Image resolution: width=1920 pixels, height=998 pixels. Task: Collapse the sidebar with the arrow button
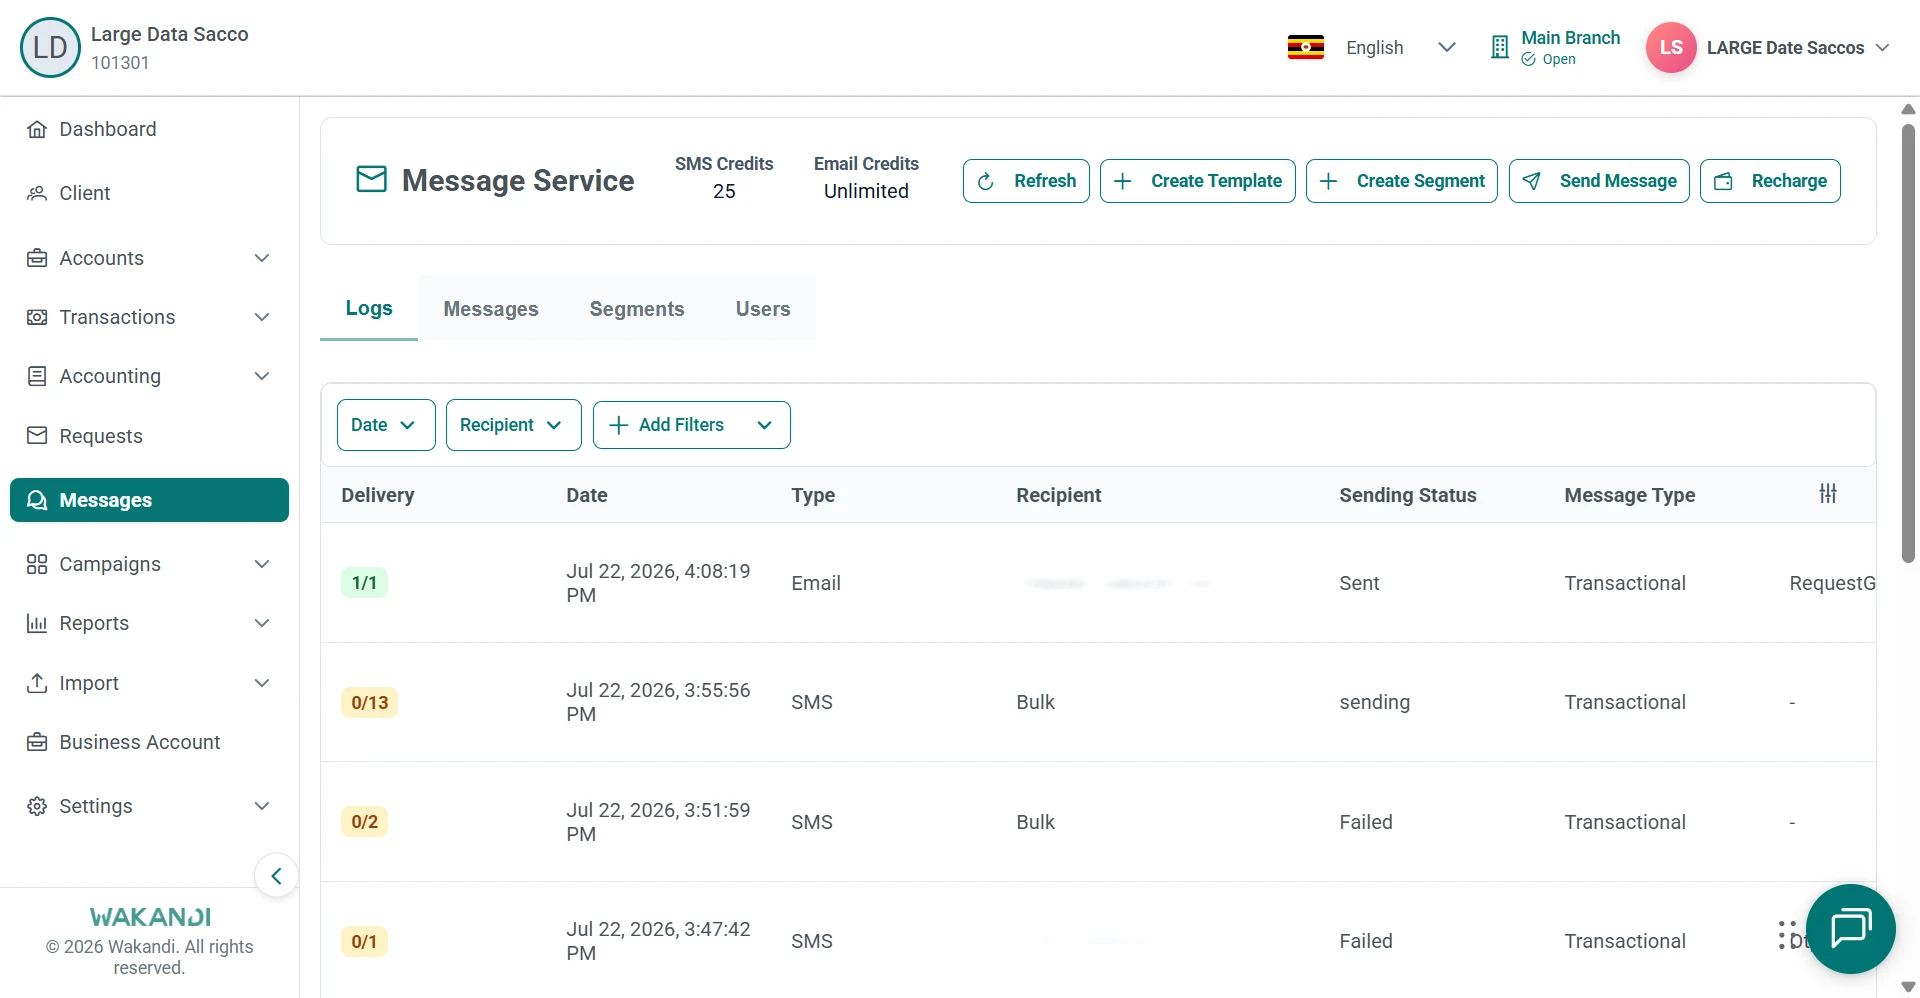coord(276,876)
